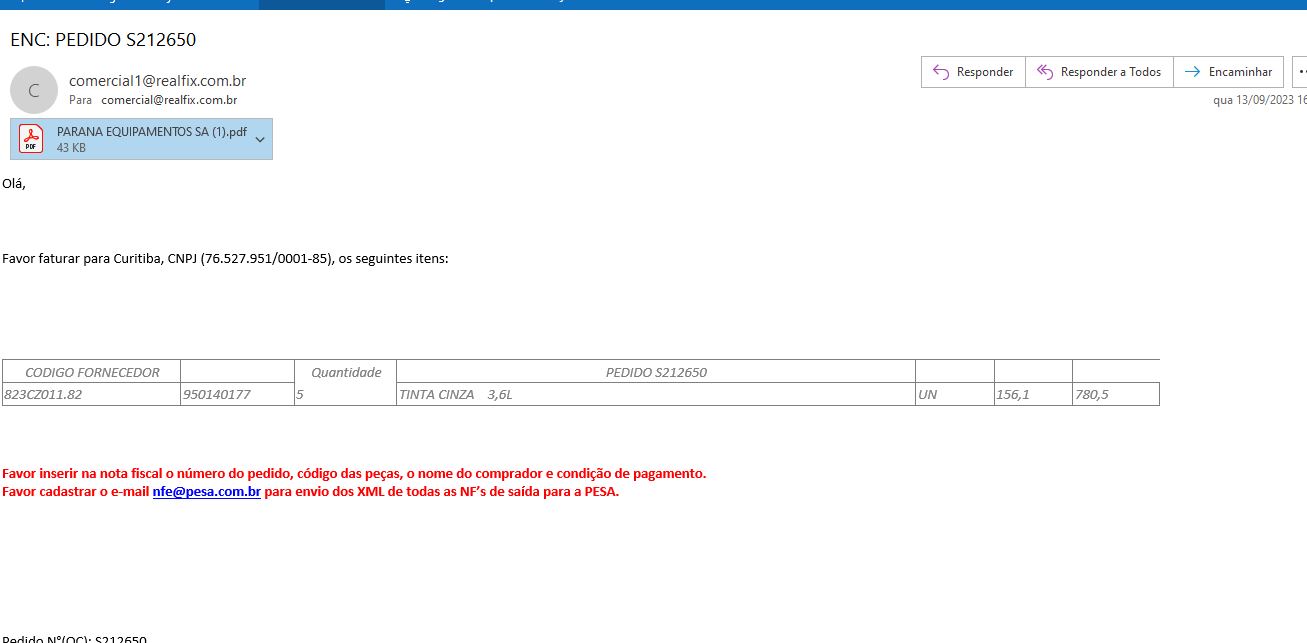Select the total value cell 780,5

coord(1092,394)
